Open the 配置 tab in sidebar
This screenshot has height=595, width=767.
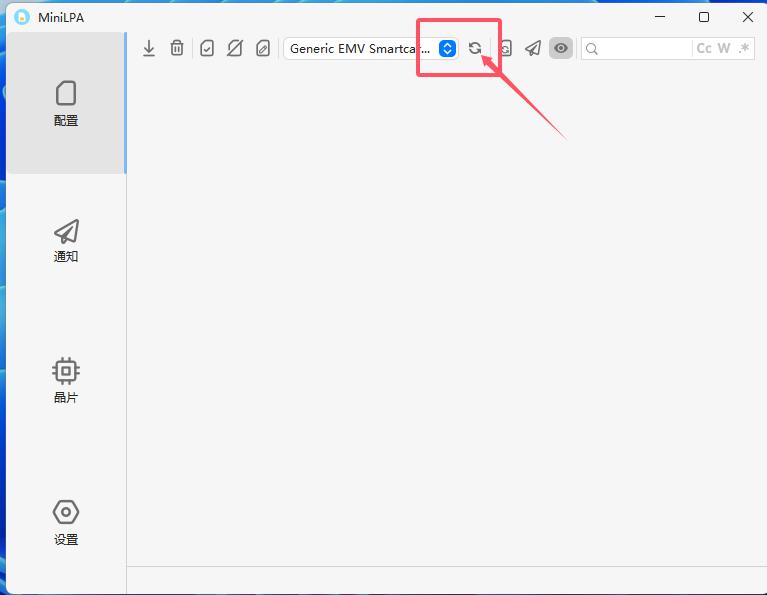tap(66, 103)
